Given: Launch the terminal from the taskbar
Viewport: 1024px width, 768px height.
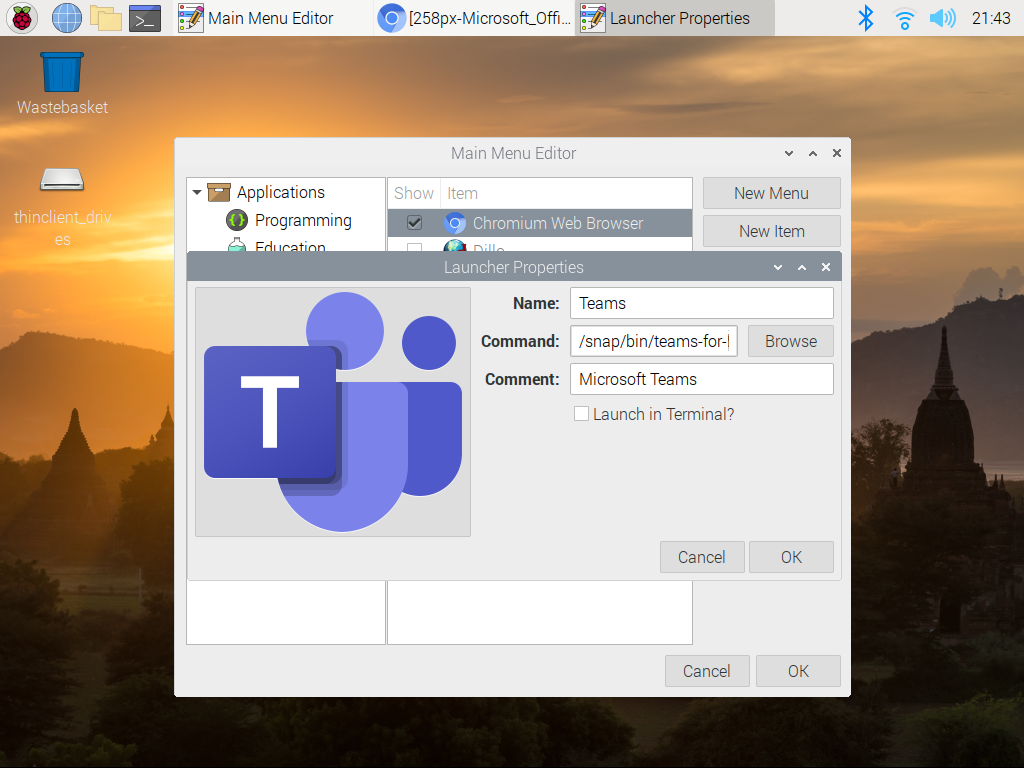Looking at the screenshot, I should [145, 18].
